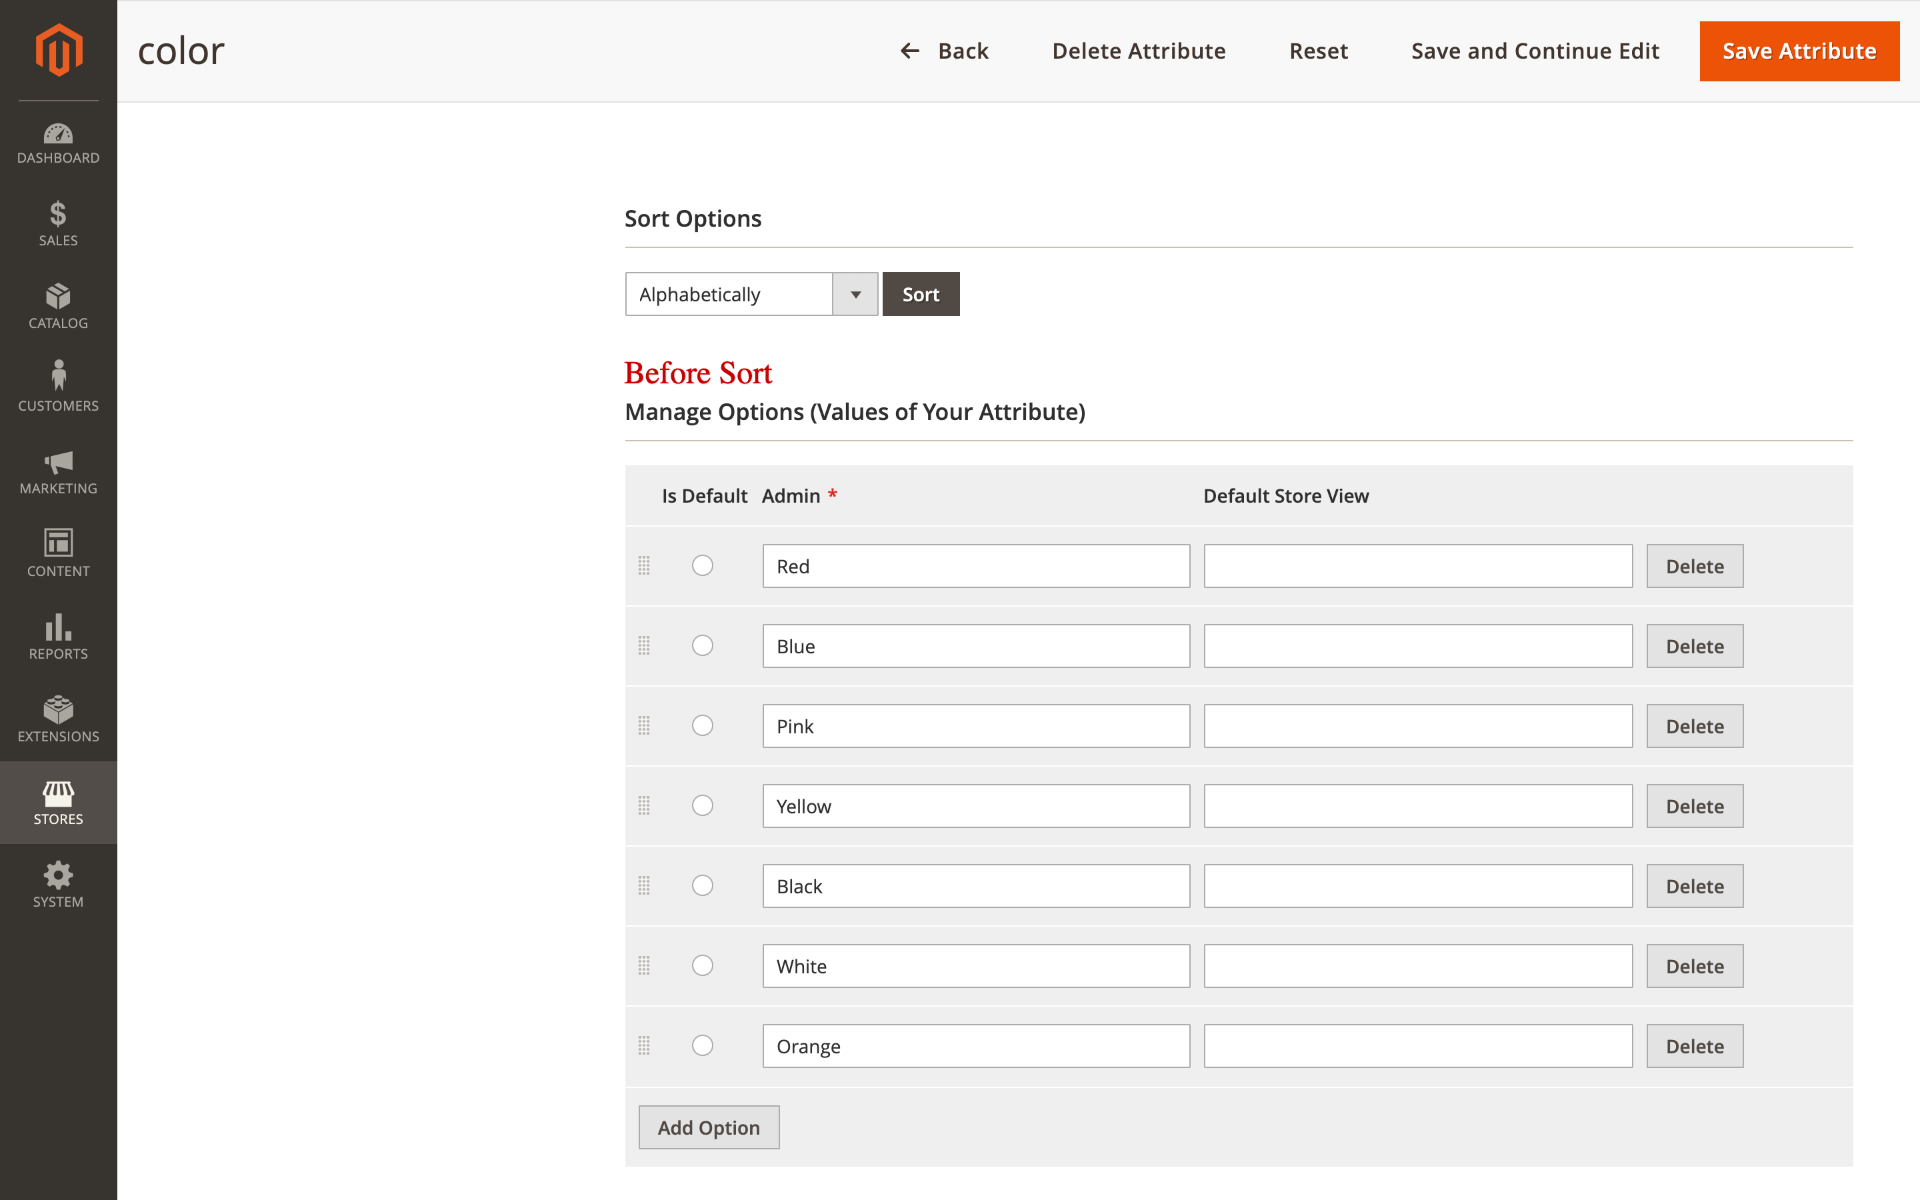Screen dimensions: 1920x1200
Task: Delete the White option
Action: pyautogui.click(x=1695, y=966)
